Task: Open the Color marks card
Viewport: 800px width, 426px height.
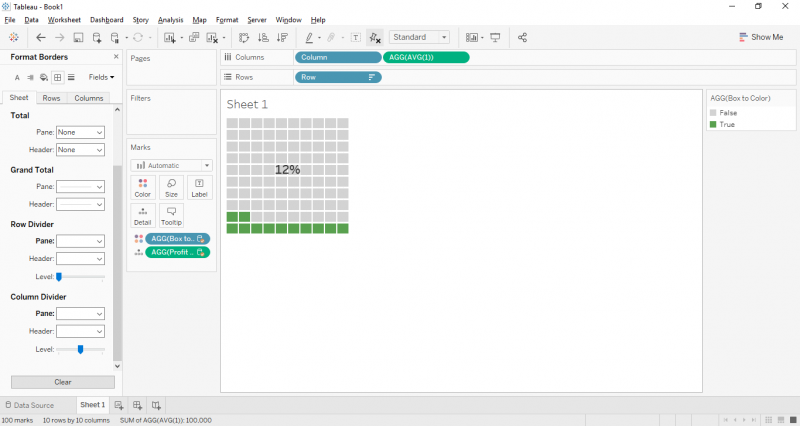Action: click(143, 187)
